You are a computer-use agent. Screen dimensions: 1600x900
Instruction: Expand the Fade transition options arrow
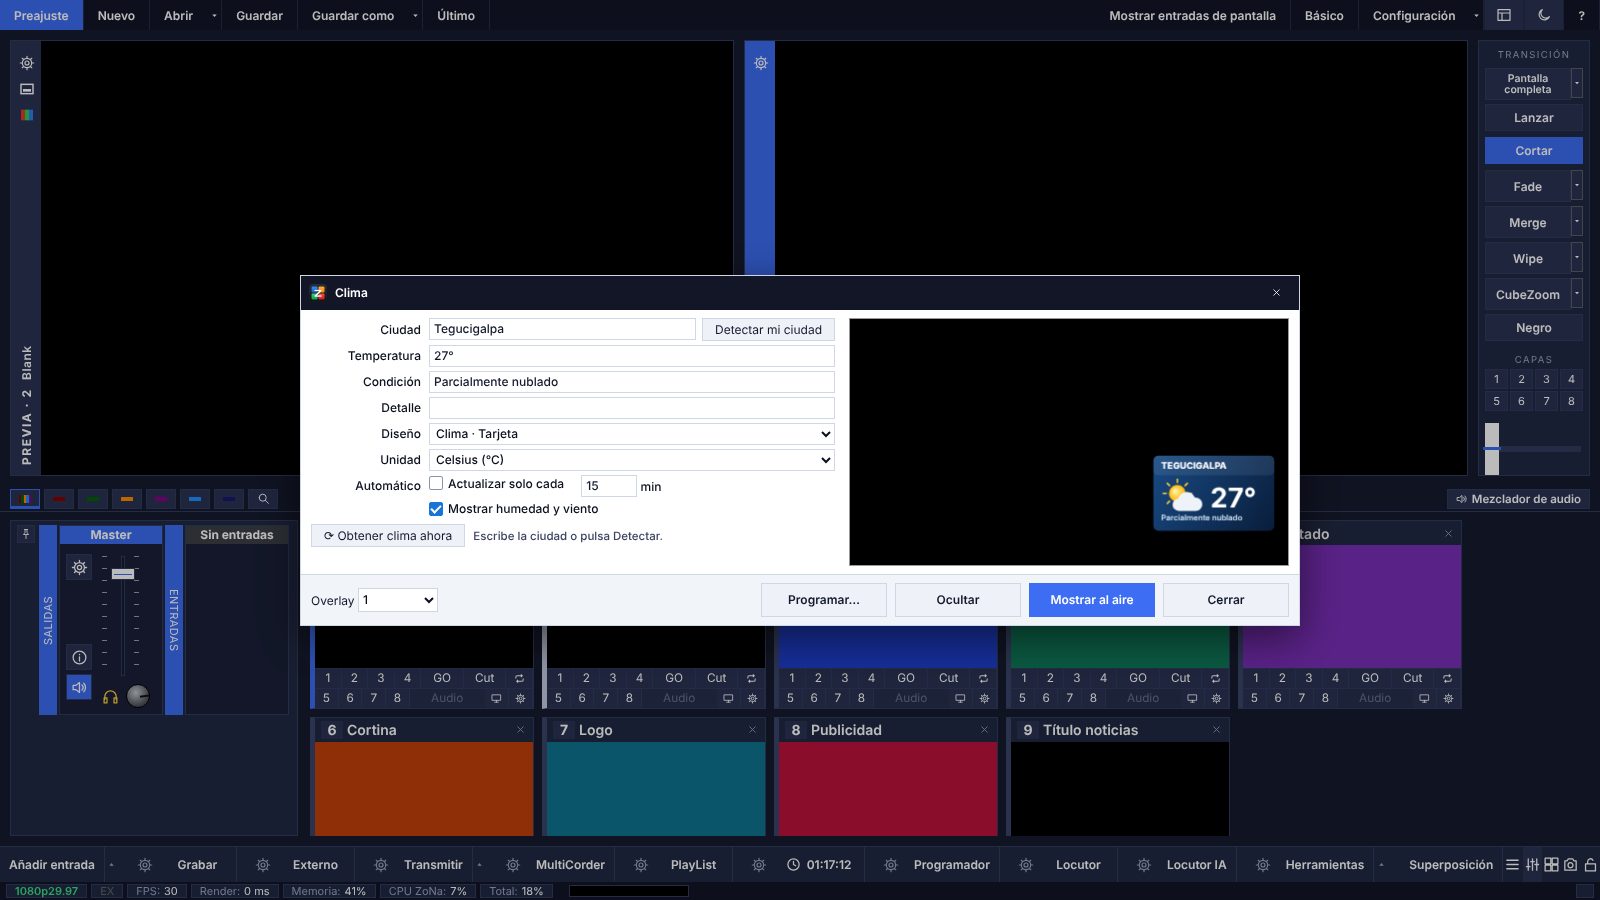1577,186
